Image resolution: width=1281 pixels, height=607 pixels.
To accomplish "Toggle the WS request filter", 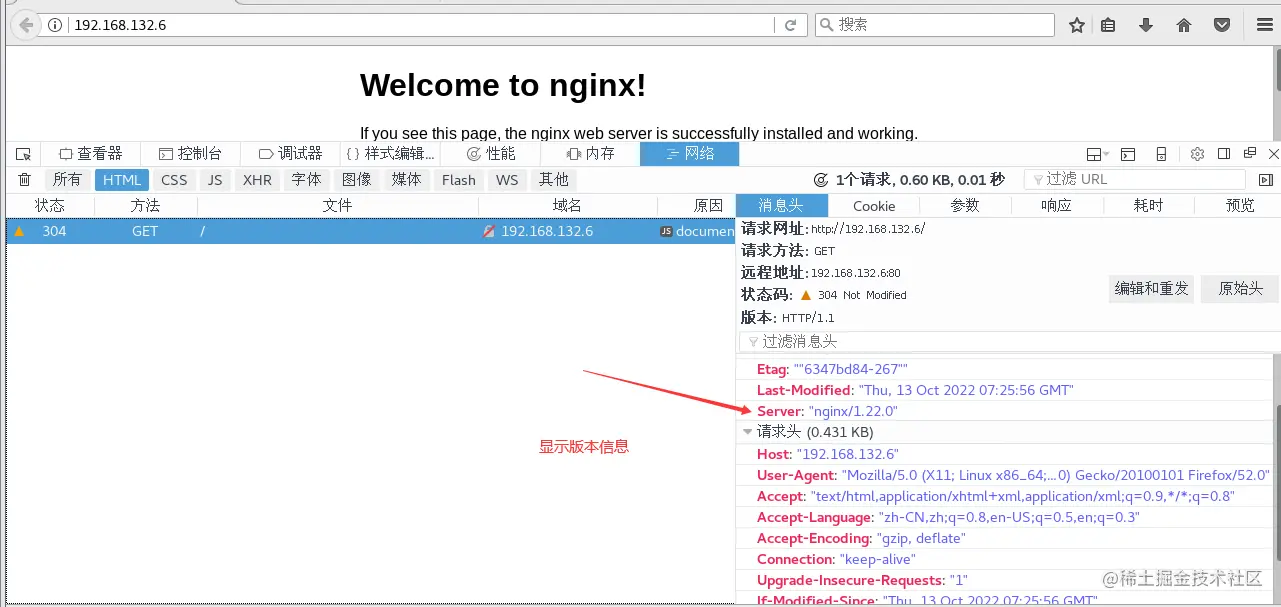I will pyautogui.click(x=507, y=180).
